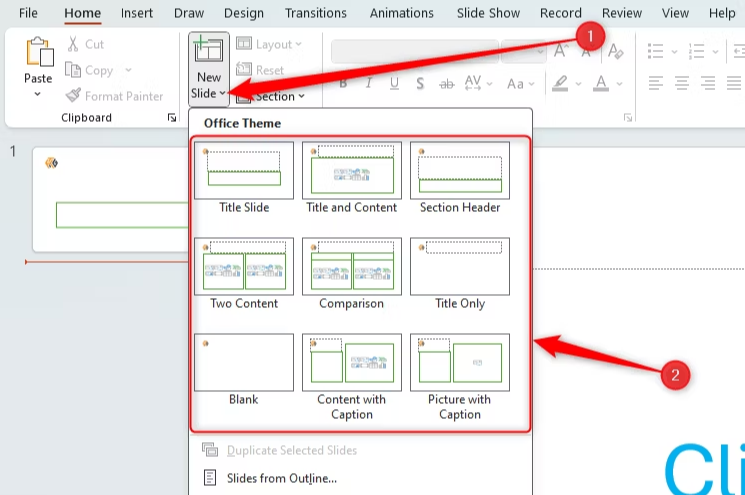Image resolution: width=745 pixels, height=495 pixels.
Task: Open the character spacing AV dropdown
Action: [478, 83]
